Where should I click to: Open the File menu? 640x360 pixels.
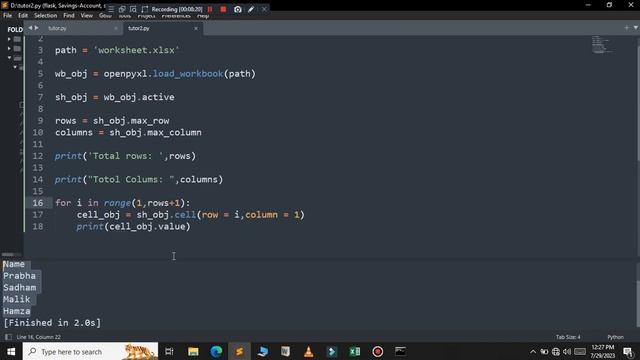coord(7,16)
